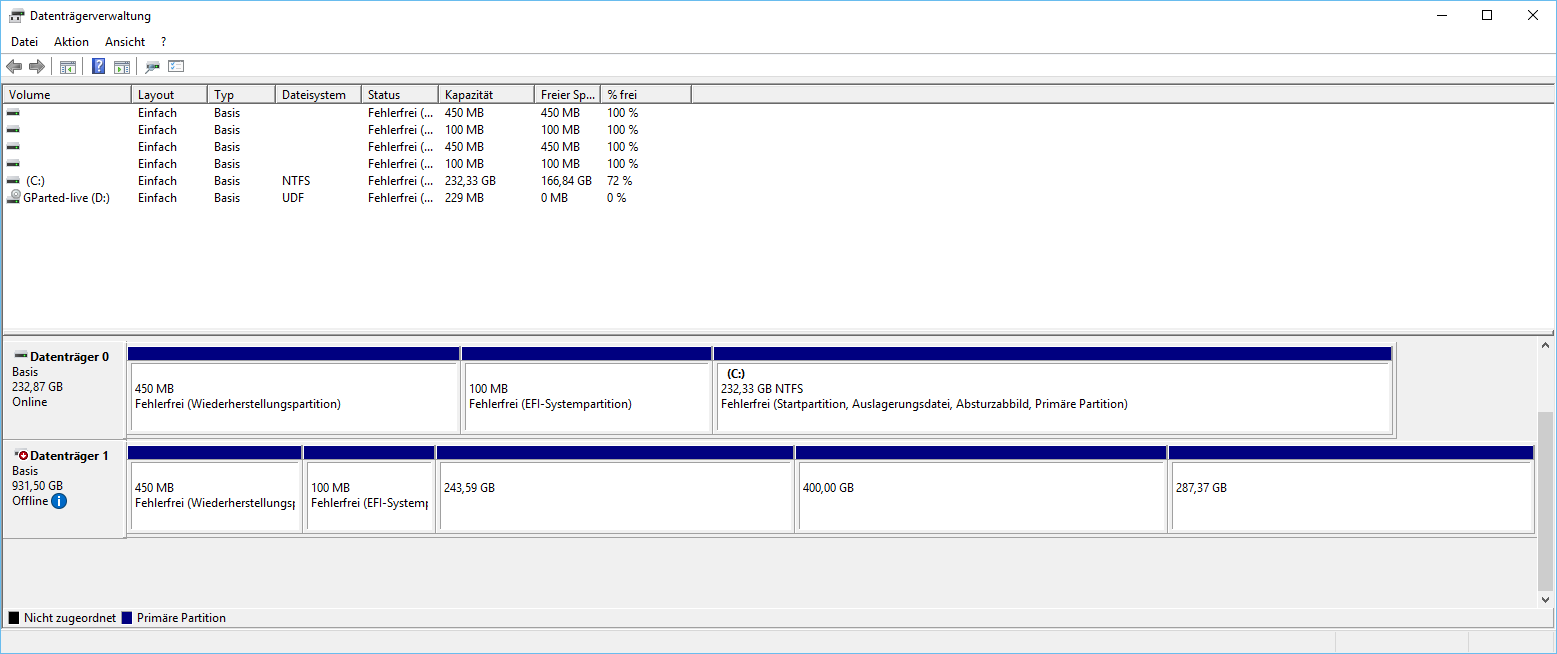Select Datenträger 1 100 MB EFI partition
1557x654 pixels.
[x=369, y=489]
